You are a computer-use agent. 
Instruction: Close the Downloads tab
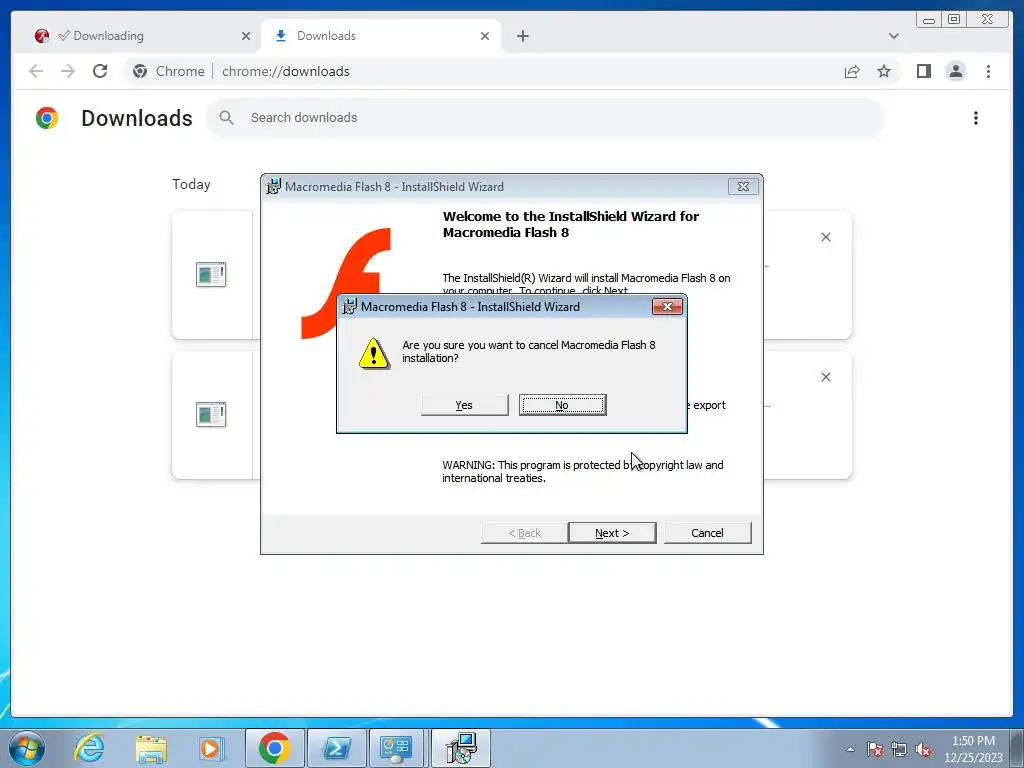click(x=485, y=36)
